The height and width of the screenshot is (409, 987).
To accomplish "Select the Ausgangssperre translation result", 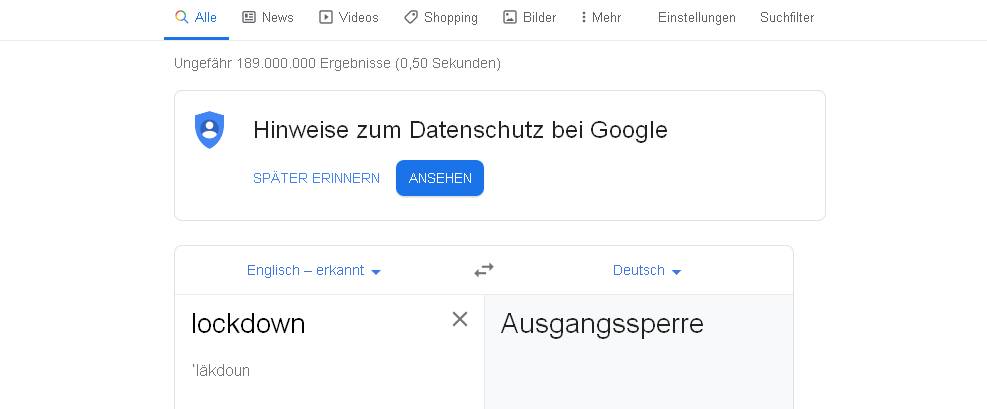I will [602, 324].
